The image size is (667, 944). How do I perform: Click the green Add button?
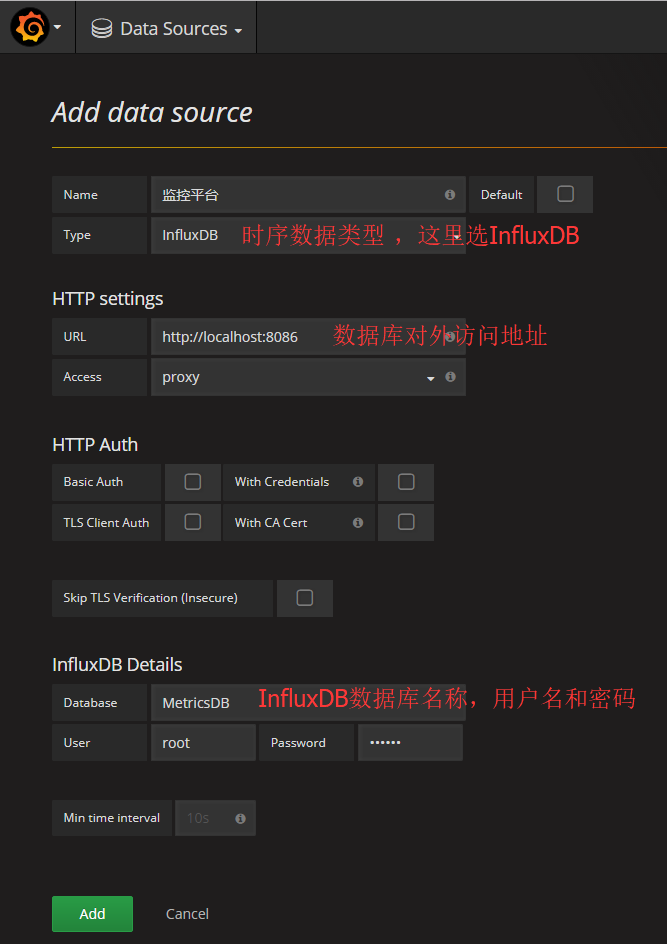click(92, 914)
